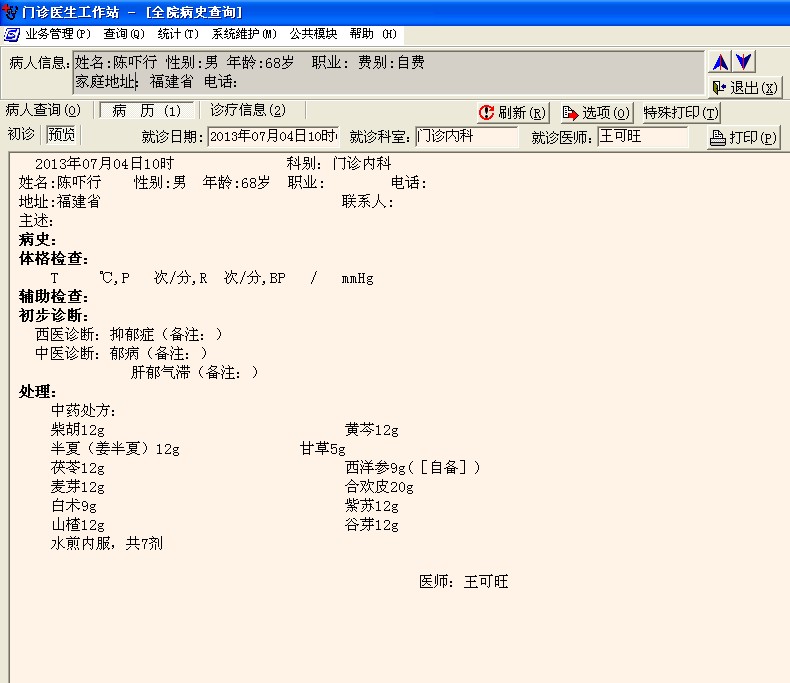Viewport: 790px width, 683px height.
Task: Click the 初步诊断 heading
Action: click(x=53, y=315)
